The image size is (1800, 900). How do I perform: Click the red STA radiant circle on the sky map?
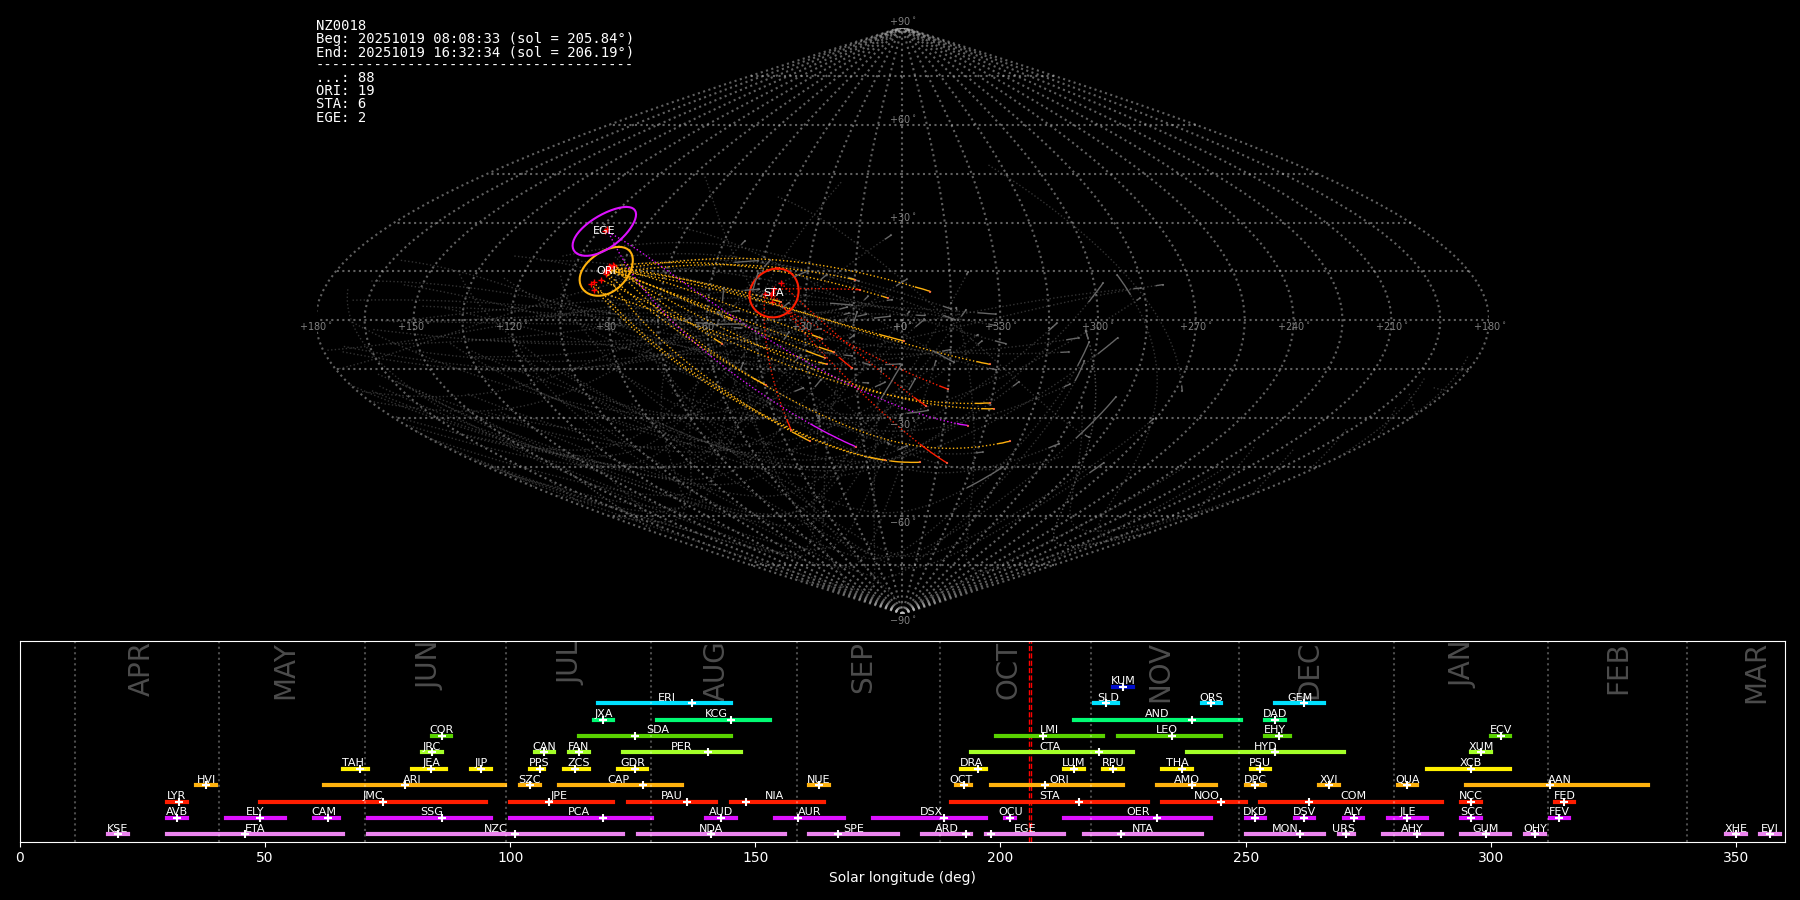coord(774,293)
